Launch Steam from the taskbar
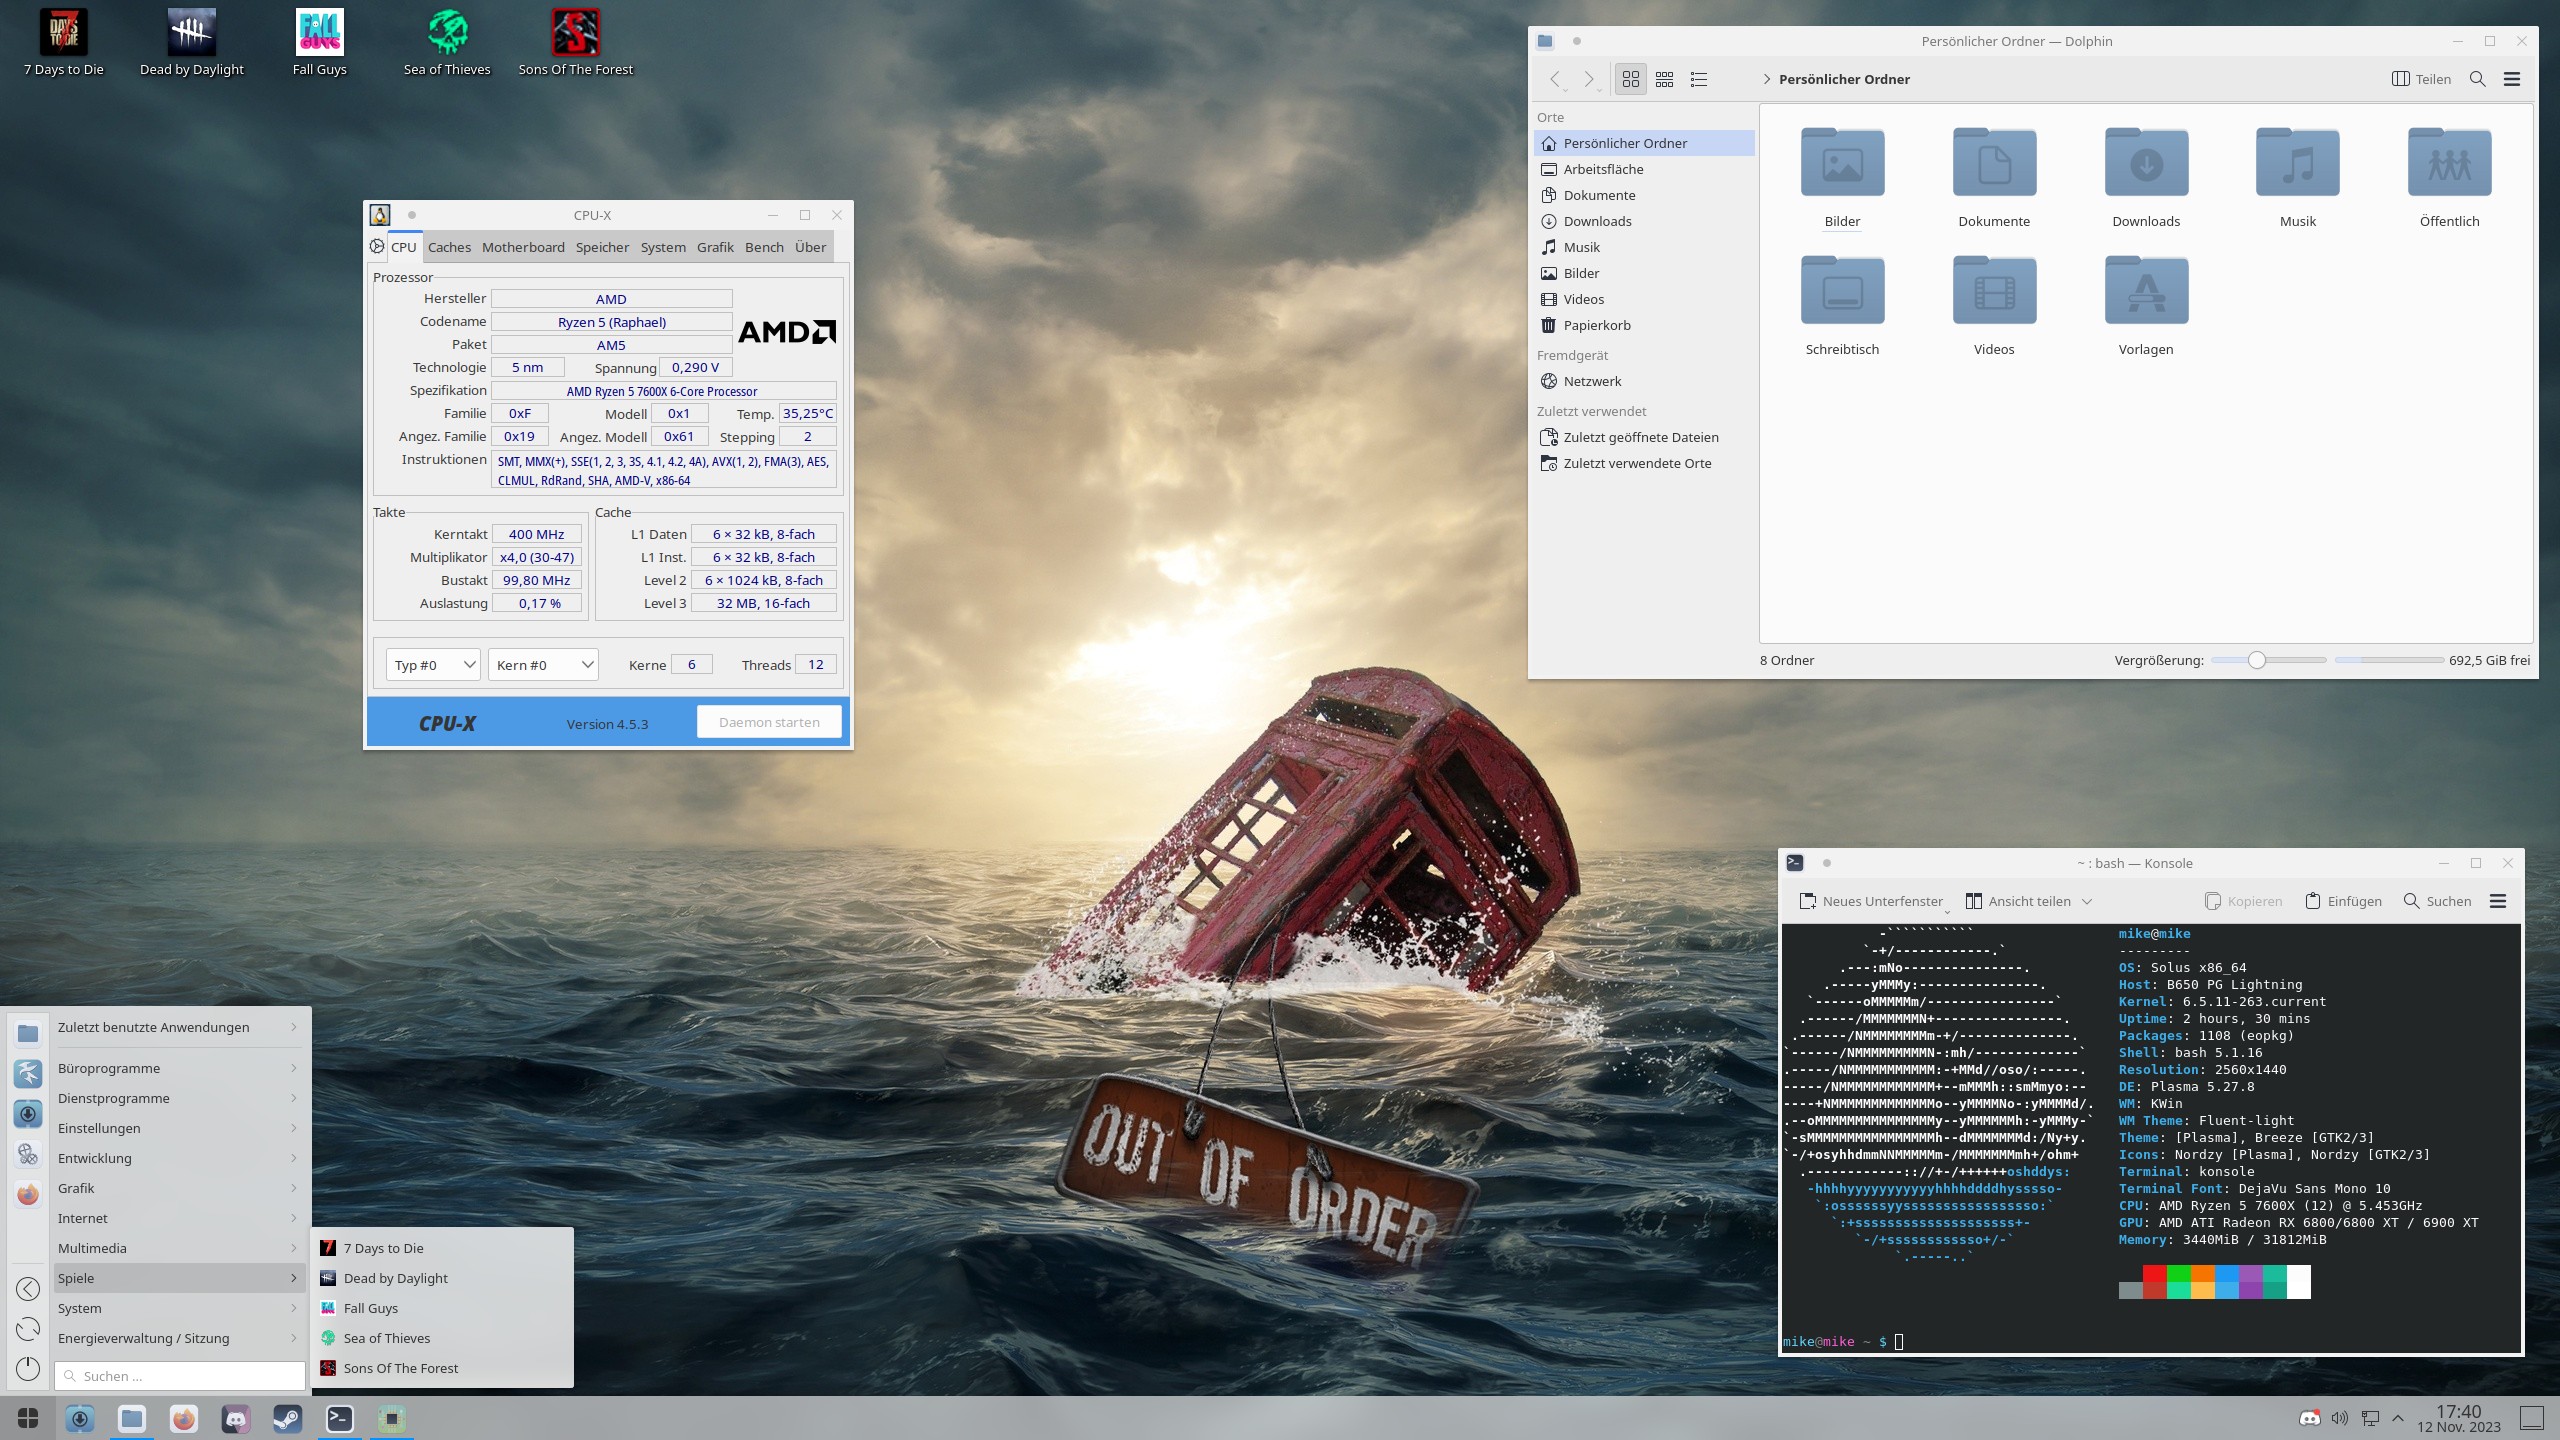This screenshot has height=1440, width=2560. pos(287,1419)
